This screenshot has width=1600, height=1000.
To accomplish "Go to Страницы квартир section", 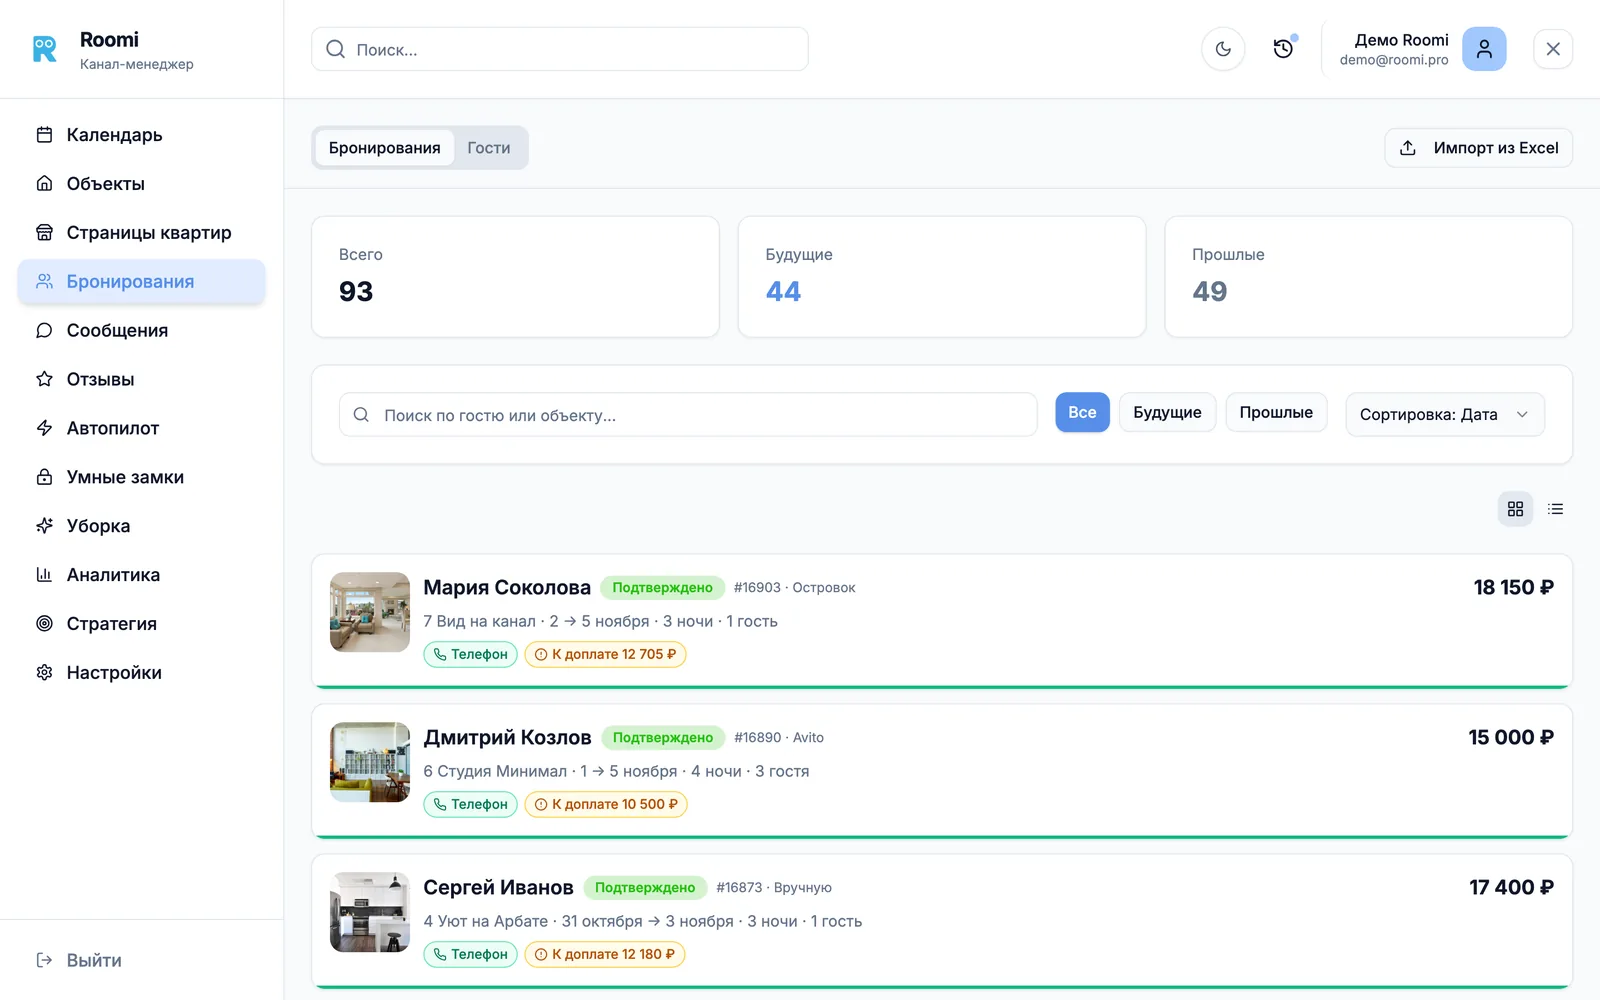I will pyautogui.click(x=141, y=233).
